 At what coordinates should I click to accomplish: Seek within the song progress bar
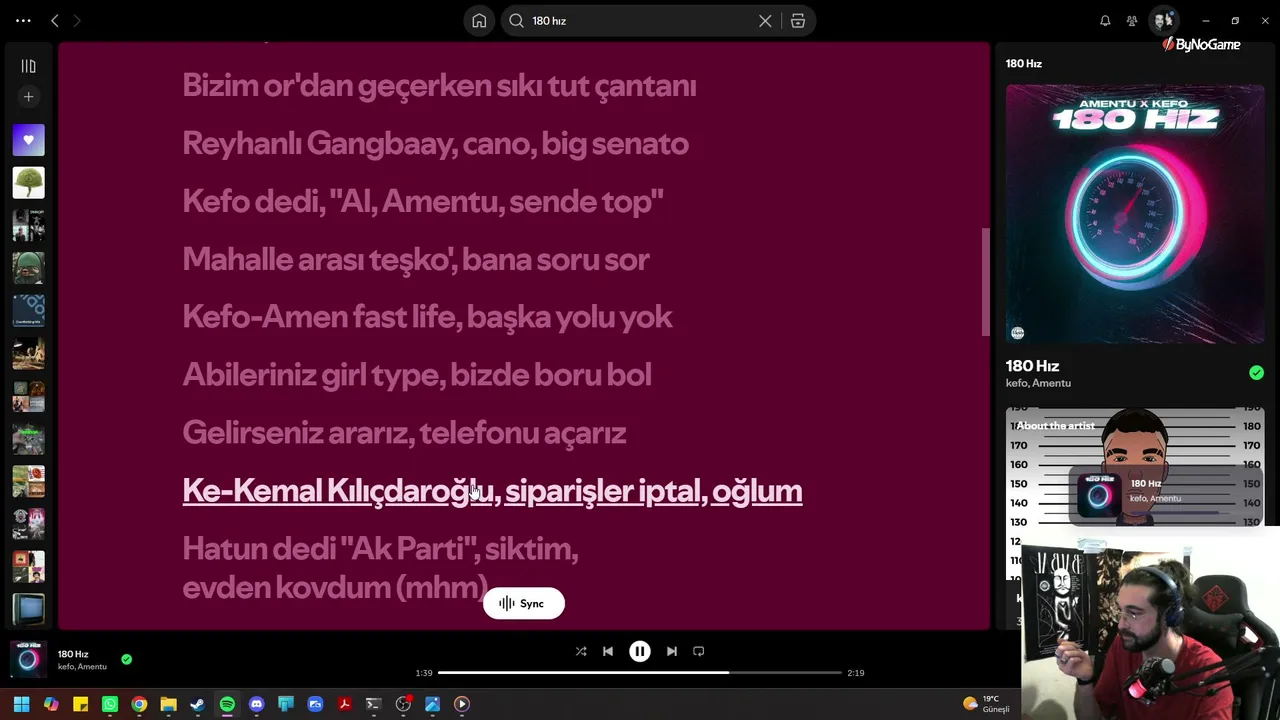pos(640,673)
